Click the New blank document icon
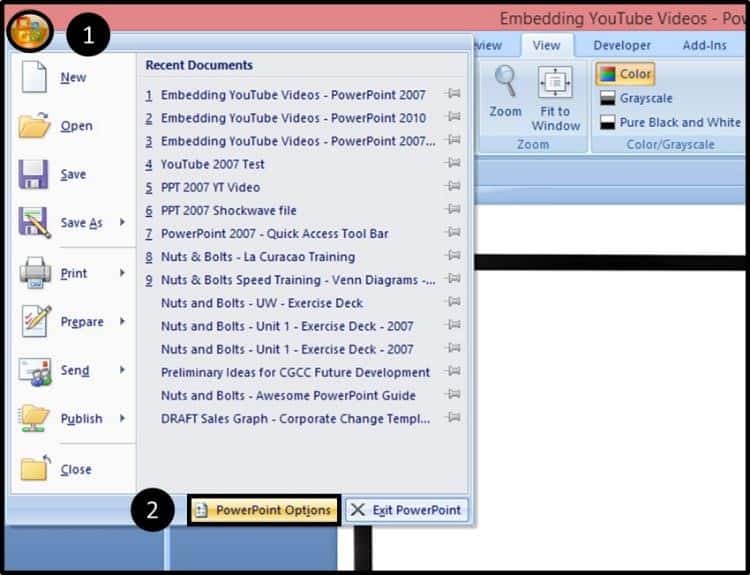Viewport: 750px width, 575px height. 34,77
